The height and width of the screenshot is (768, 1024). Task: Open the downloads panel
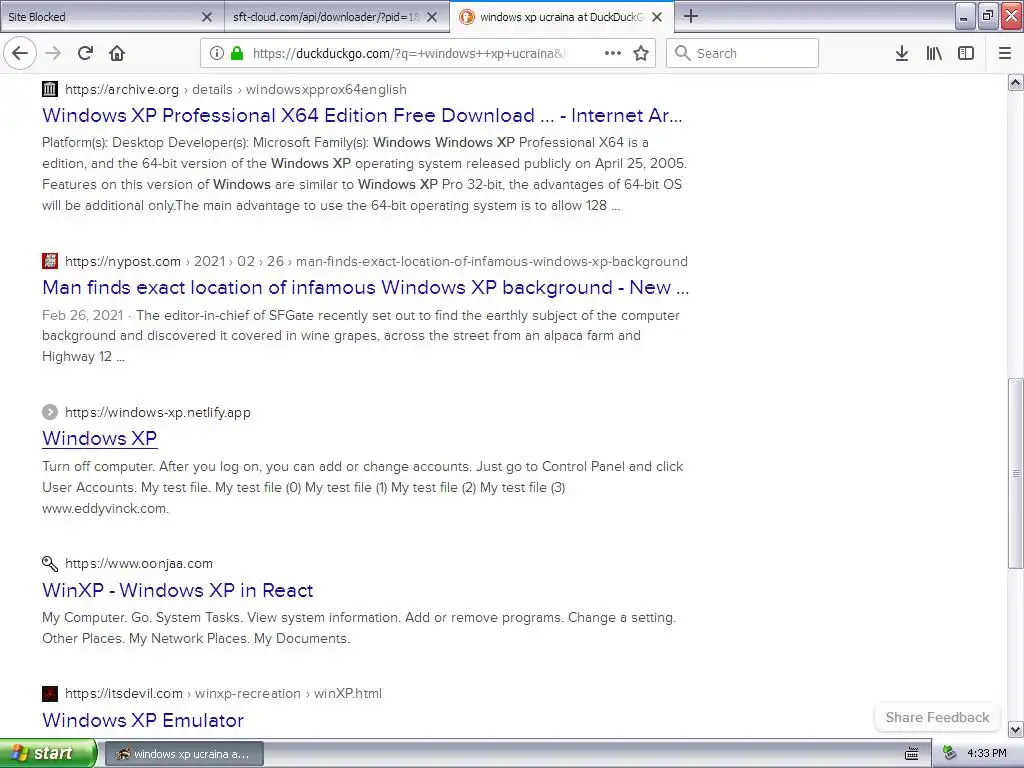(x=901, y=53)
